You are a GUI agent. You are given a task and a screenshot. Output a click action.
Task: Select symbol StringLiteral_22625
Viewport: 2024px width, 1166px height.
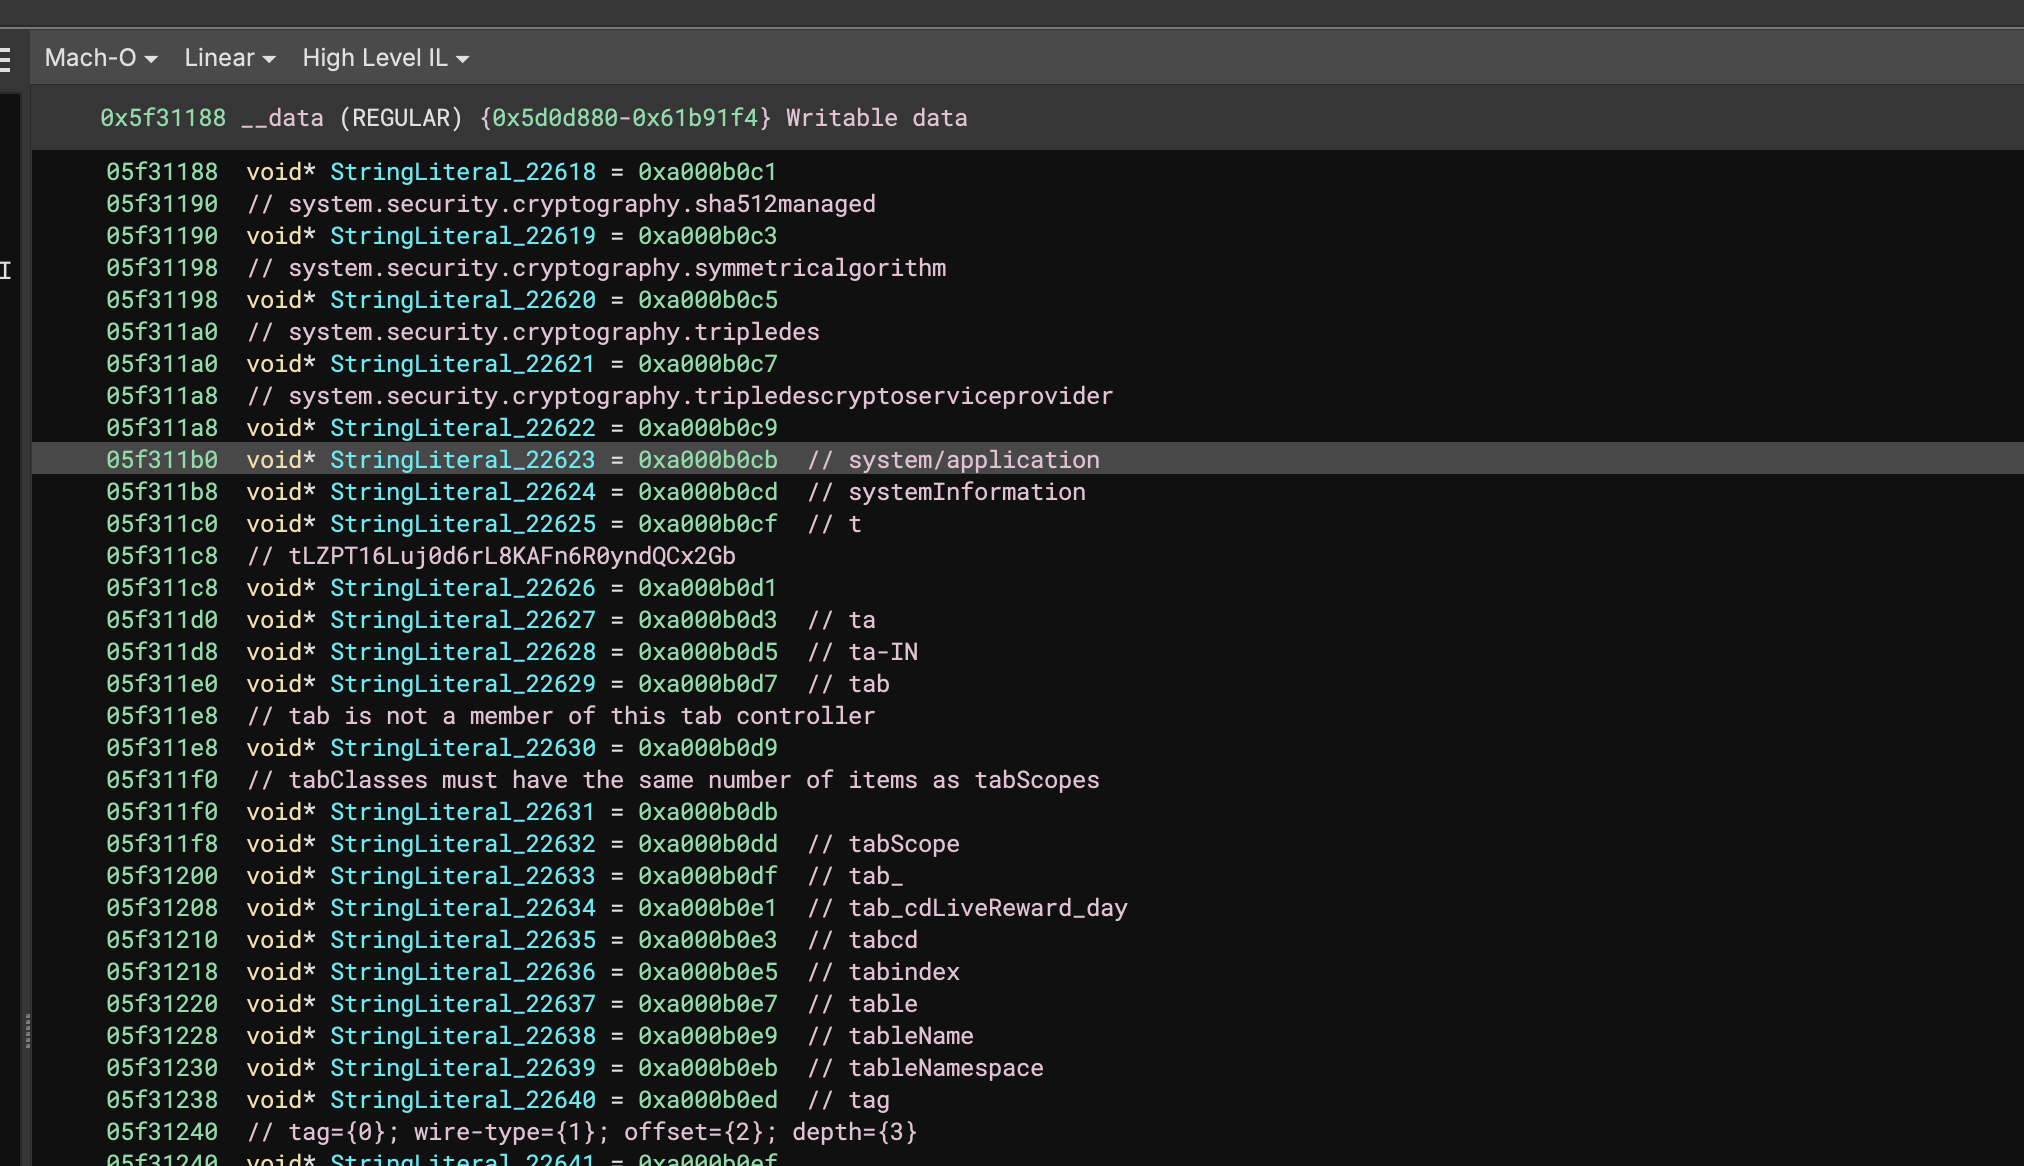tap(463, 524)
